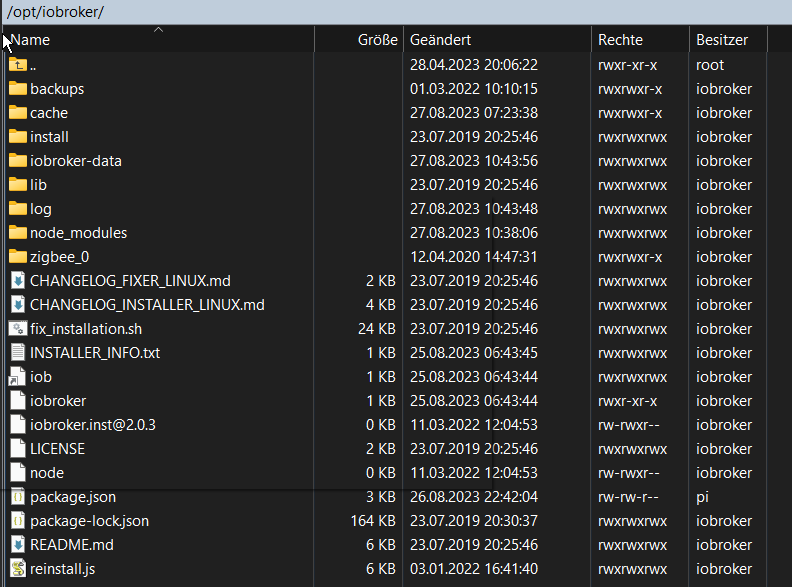The width and height of the screenshot is (792, 587).
Task: Select the reinstall.js file name
Action: [63, 569]
